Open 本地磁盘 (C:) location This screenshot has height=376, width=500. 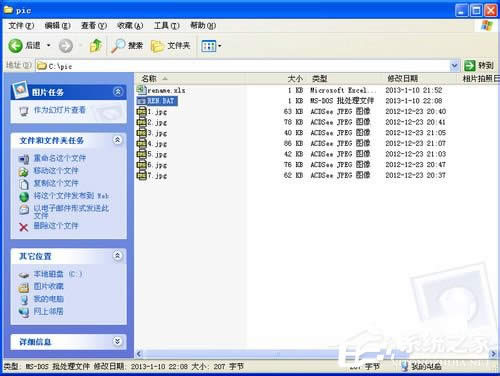pyautogui.click(x=58, y=274)
